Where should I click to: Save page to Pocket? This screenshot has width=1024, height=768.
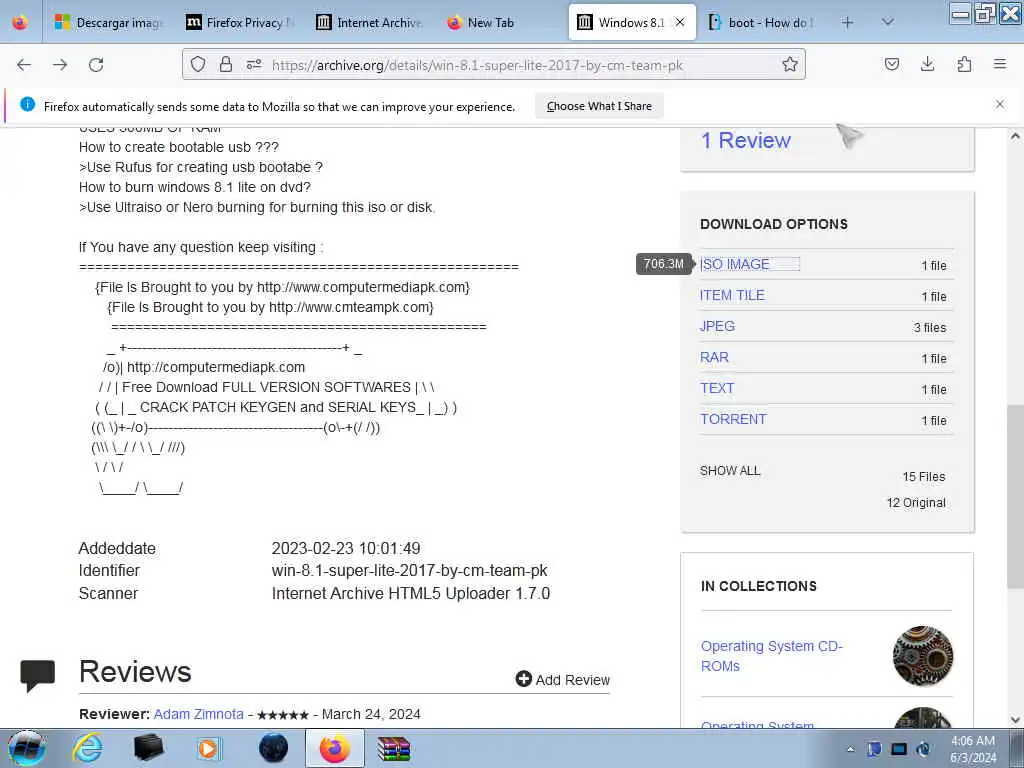pos(891,64)
